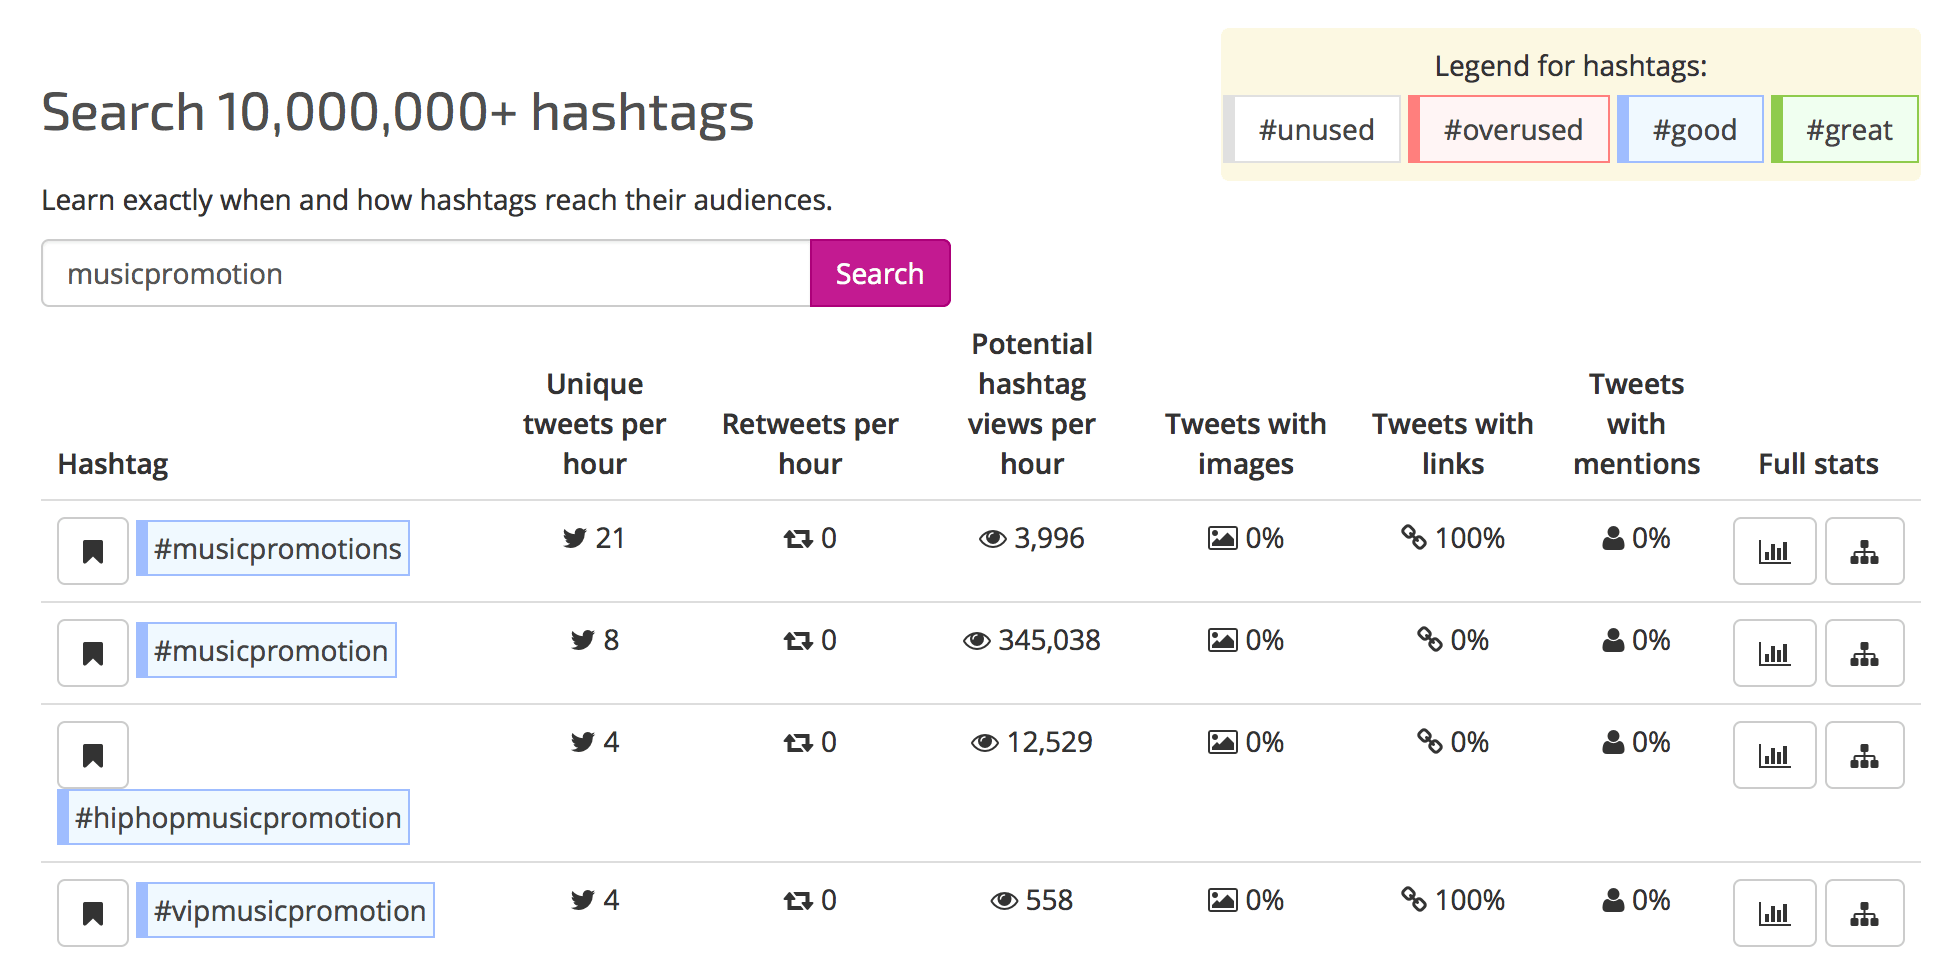Bookmark the #musicpromotions hashtag
This screenshot has height=978, width=1958.
click(93, 551)
